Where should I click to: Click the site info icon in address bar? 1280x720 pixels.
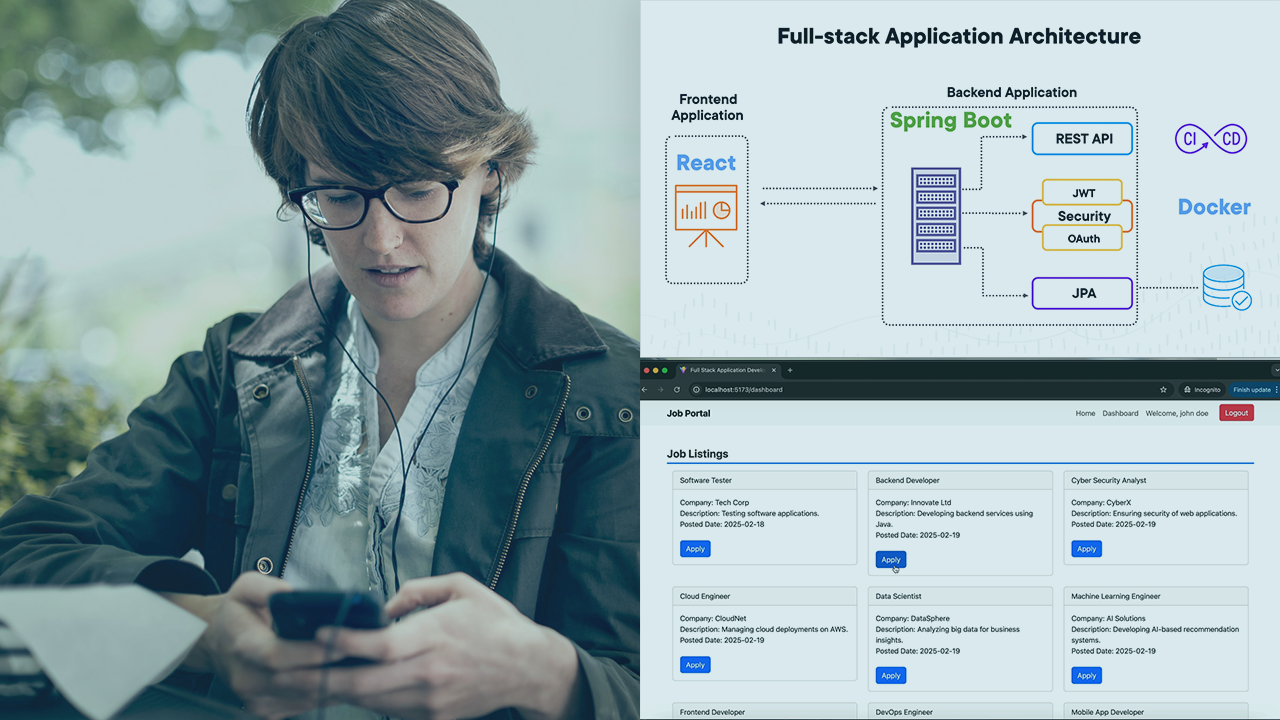(696, 390)
